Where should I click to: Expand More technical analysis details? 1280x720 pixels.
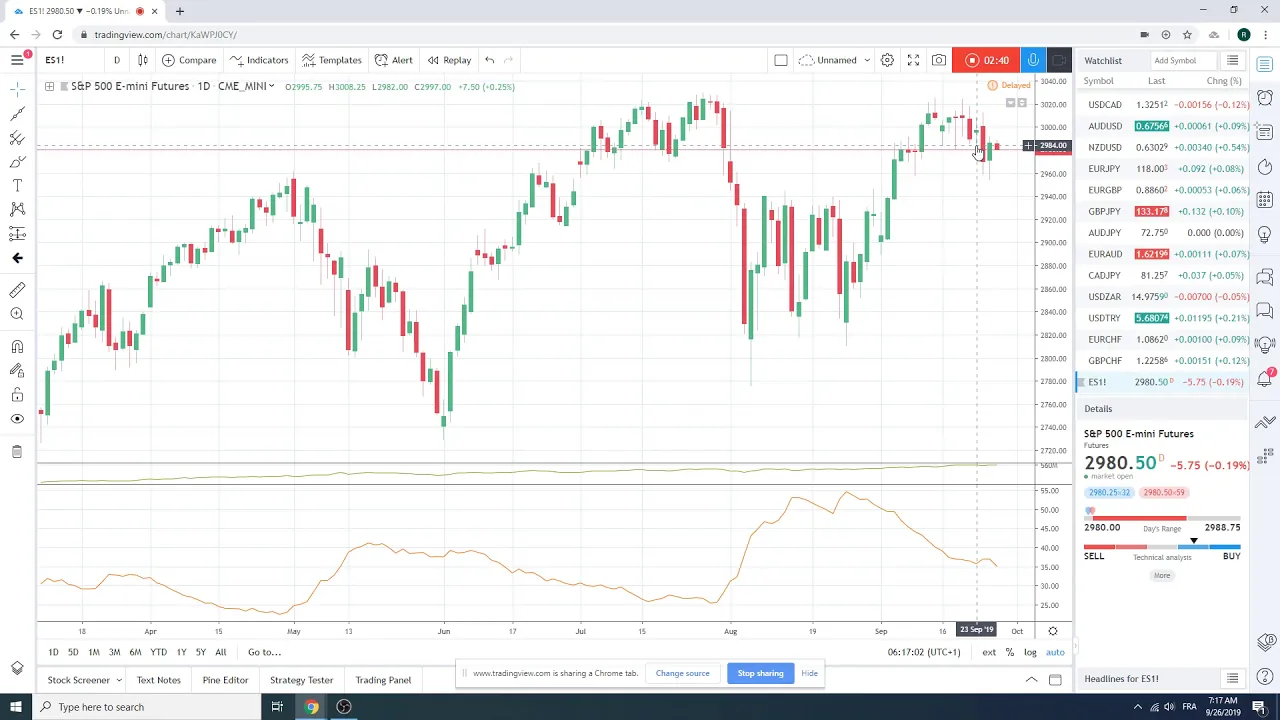click(x=1162, y=576)
